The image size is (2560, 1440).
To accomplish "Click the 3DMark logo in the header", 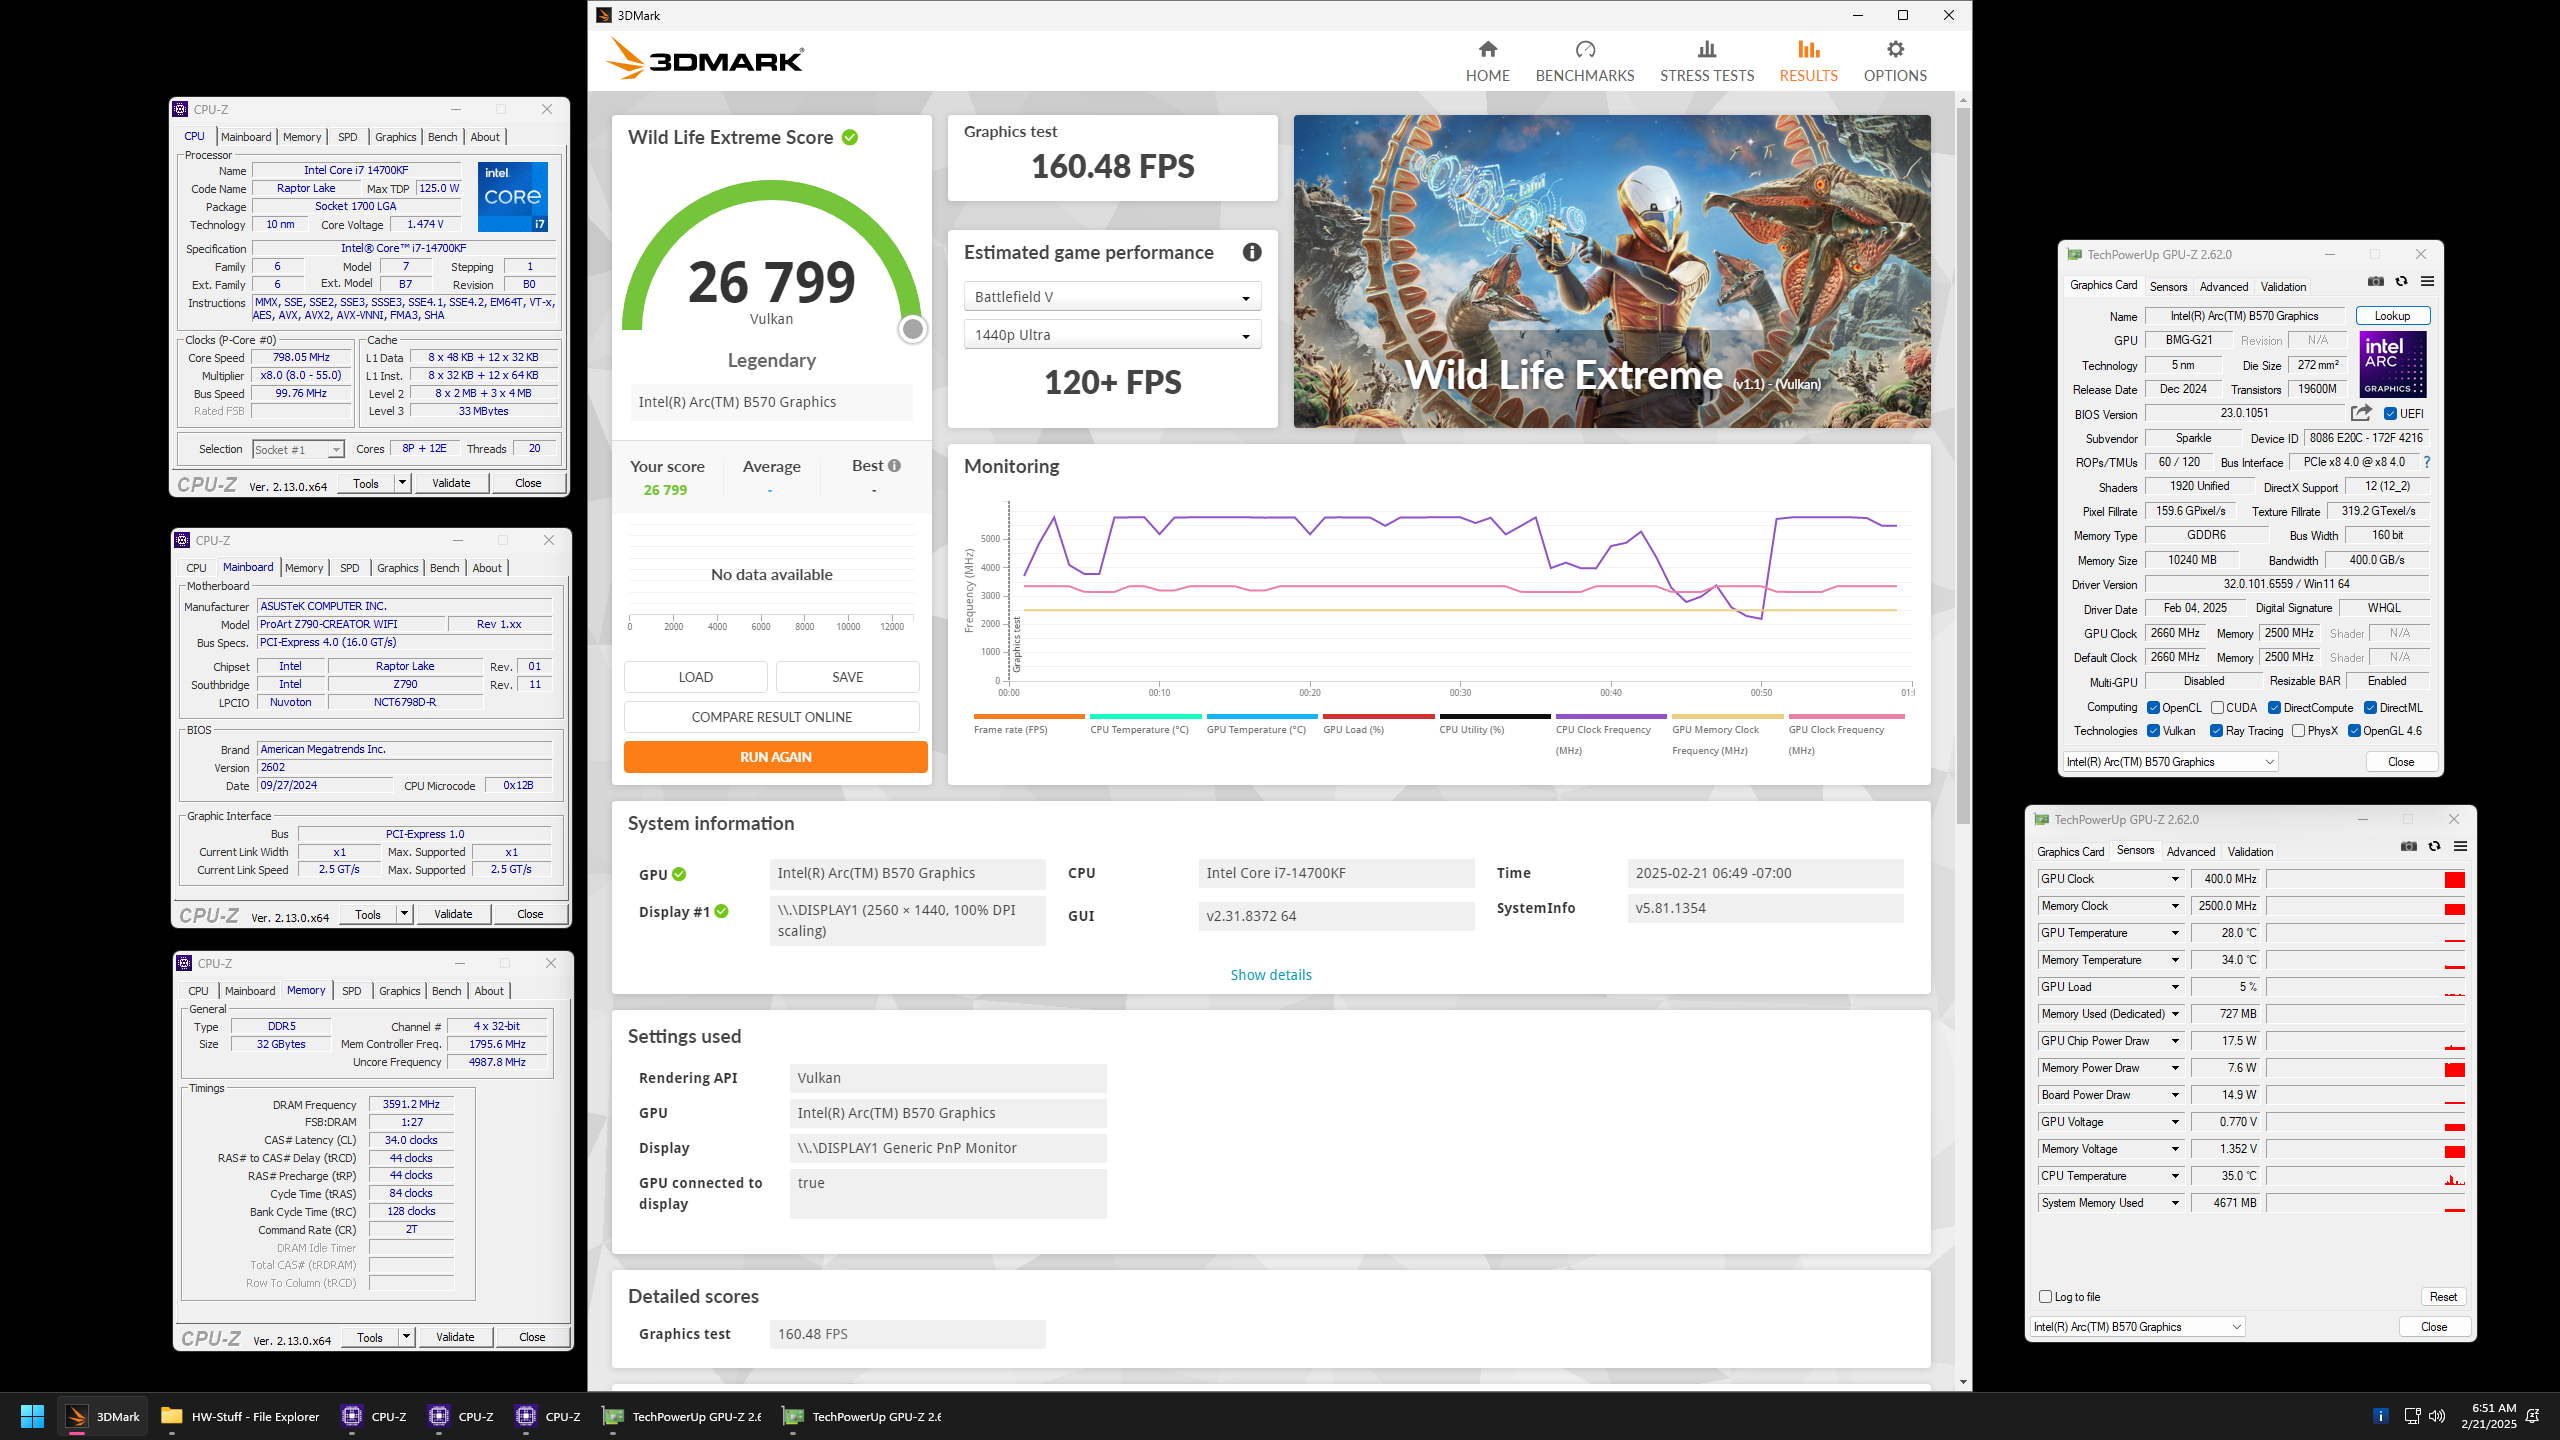I will (x=705, y=59).
